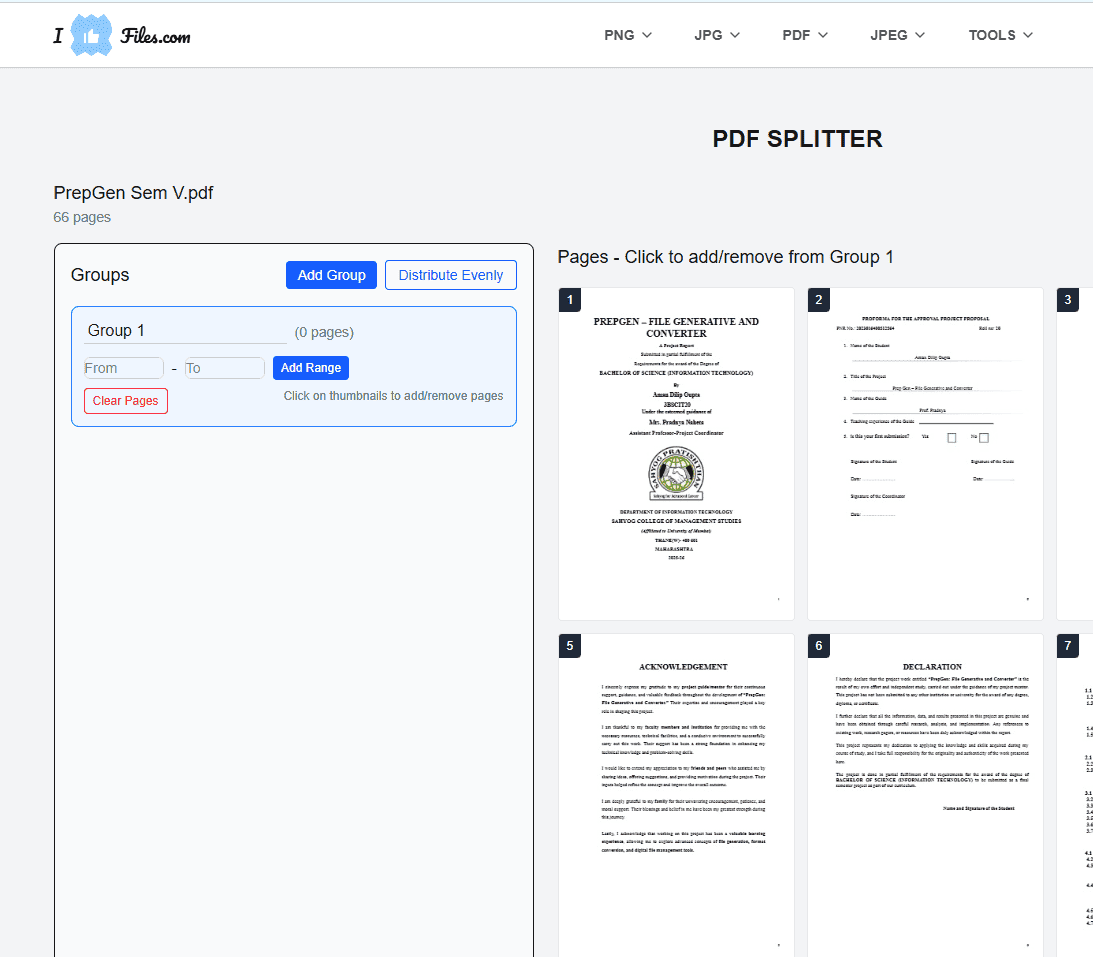The image size is (1093, 957).
Task: Open the PDF tools dropdown
Action: tap(805, 35)
